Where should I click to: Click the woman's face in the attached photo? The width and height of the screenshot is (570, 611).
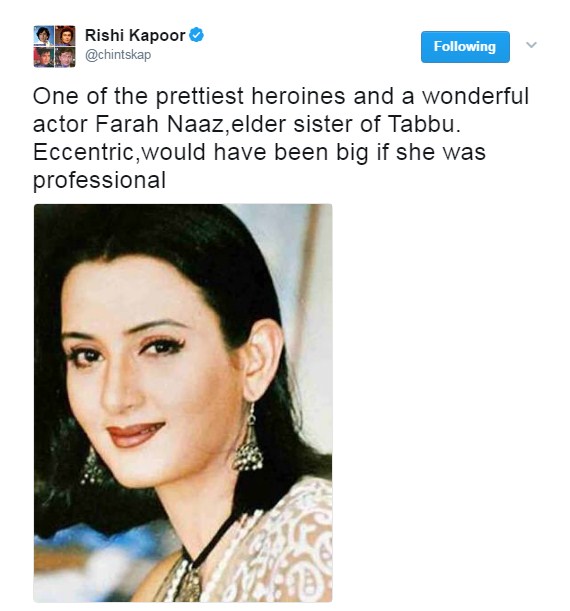click(x=152, y=370)
